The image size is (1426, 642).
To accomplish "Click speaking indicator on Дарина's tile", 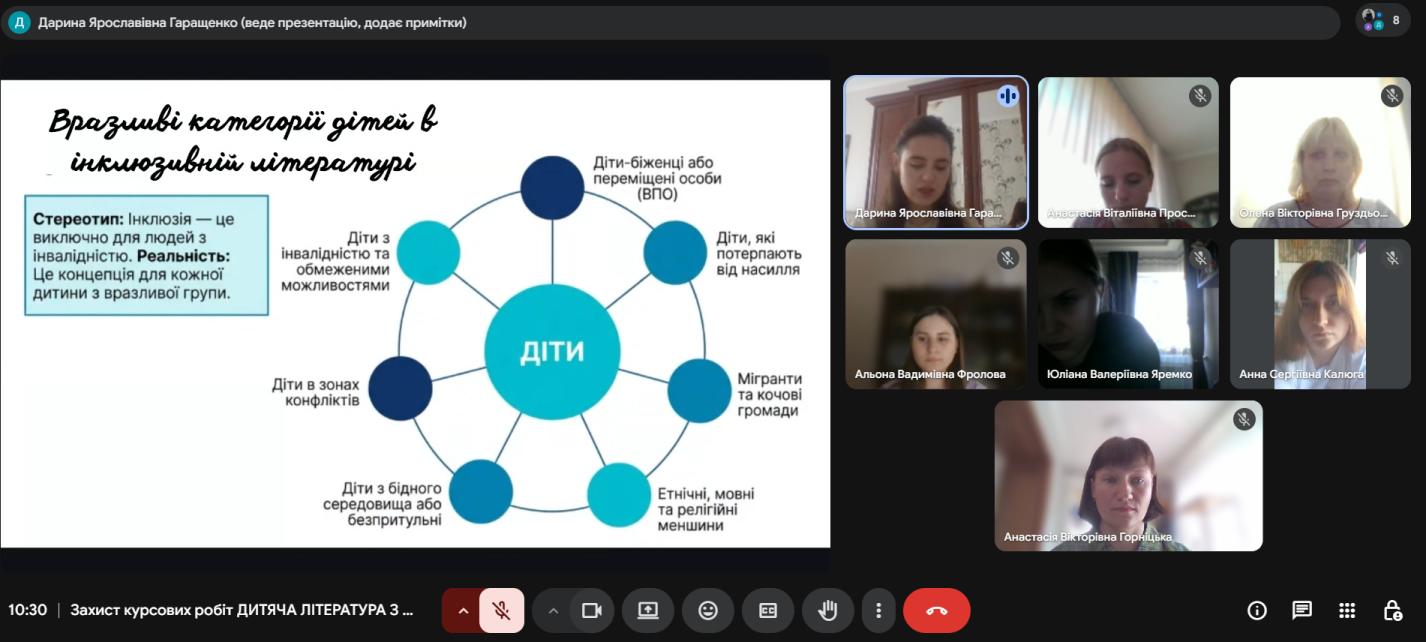I will tap(1007, 96).
